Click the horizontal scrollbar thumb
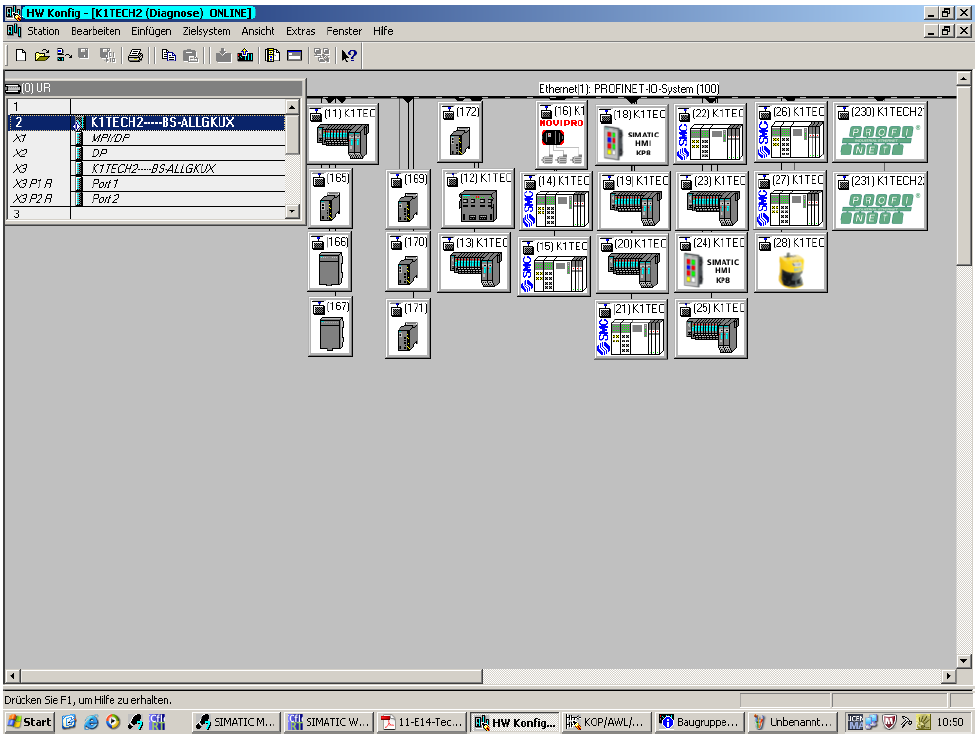978x736 pixels. [251, 675]
